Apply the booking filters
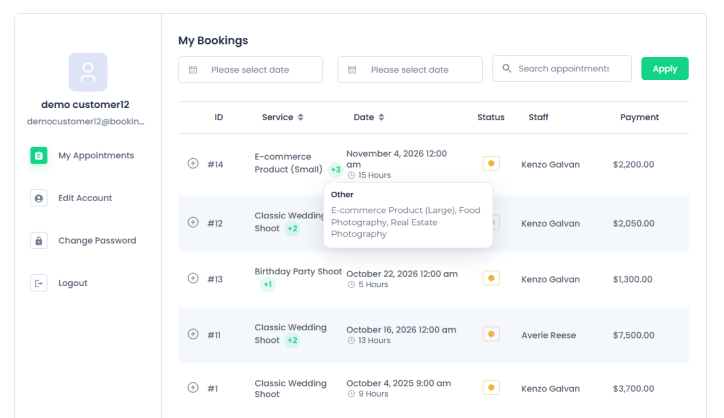 [664, 69]
